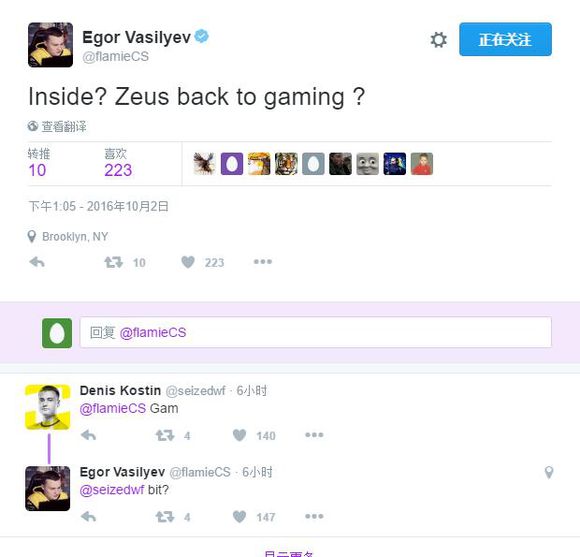Image resolution: width=580 pixels, height=557 pixels.
Task: Open the tiger avatar in likers row
Action: (x=286, y=163)
